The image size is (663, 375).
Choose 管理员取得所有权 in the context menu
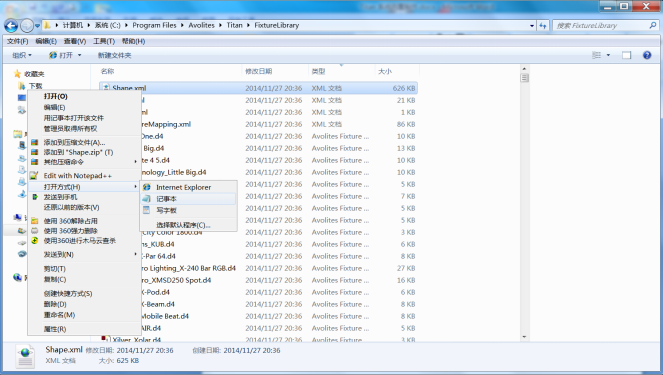pyautogui.click(x=70, y=129)
